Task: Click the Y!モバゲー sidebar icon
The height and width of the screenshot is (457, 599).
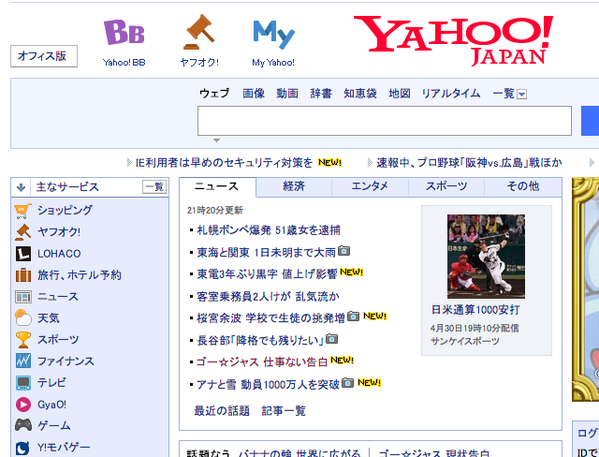Action: (x=23, y=448)
